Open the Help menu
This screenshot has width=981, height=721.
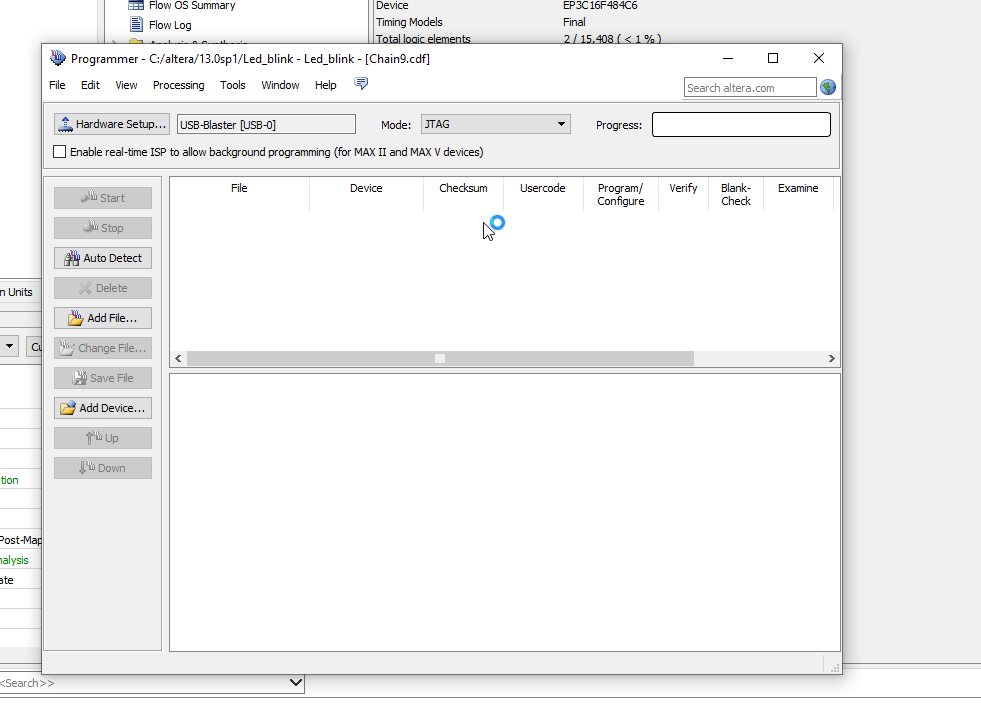click(325, 85)
